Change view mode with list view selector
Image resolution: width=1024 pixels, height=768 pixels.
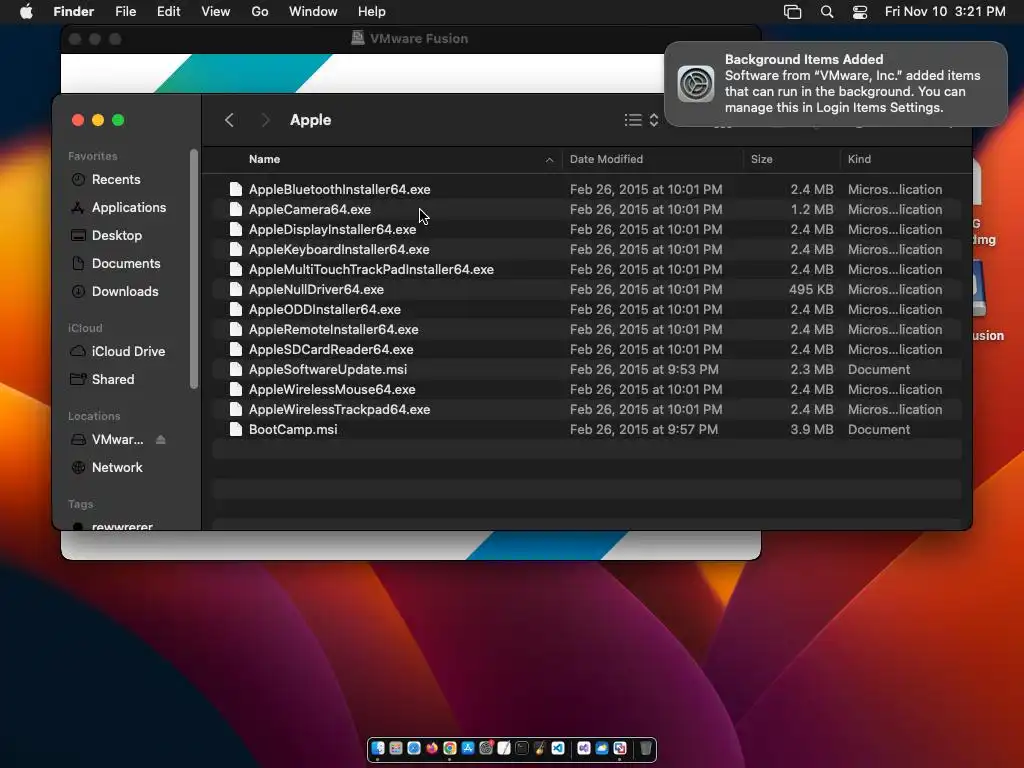pos(641,120)
